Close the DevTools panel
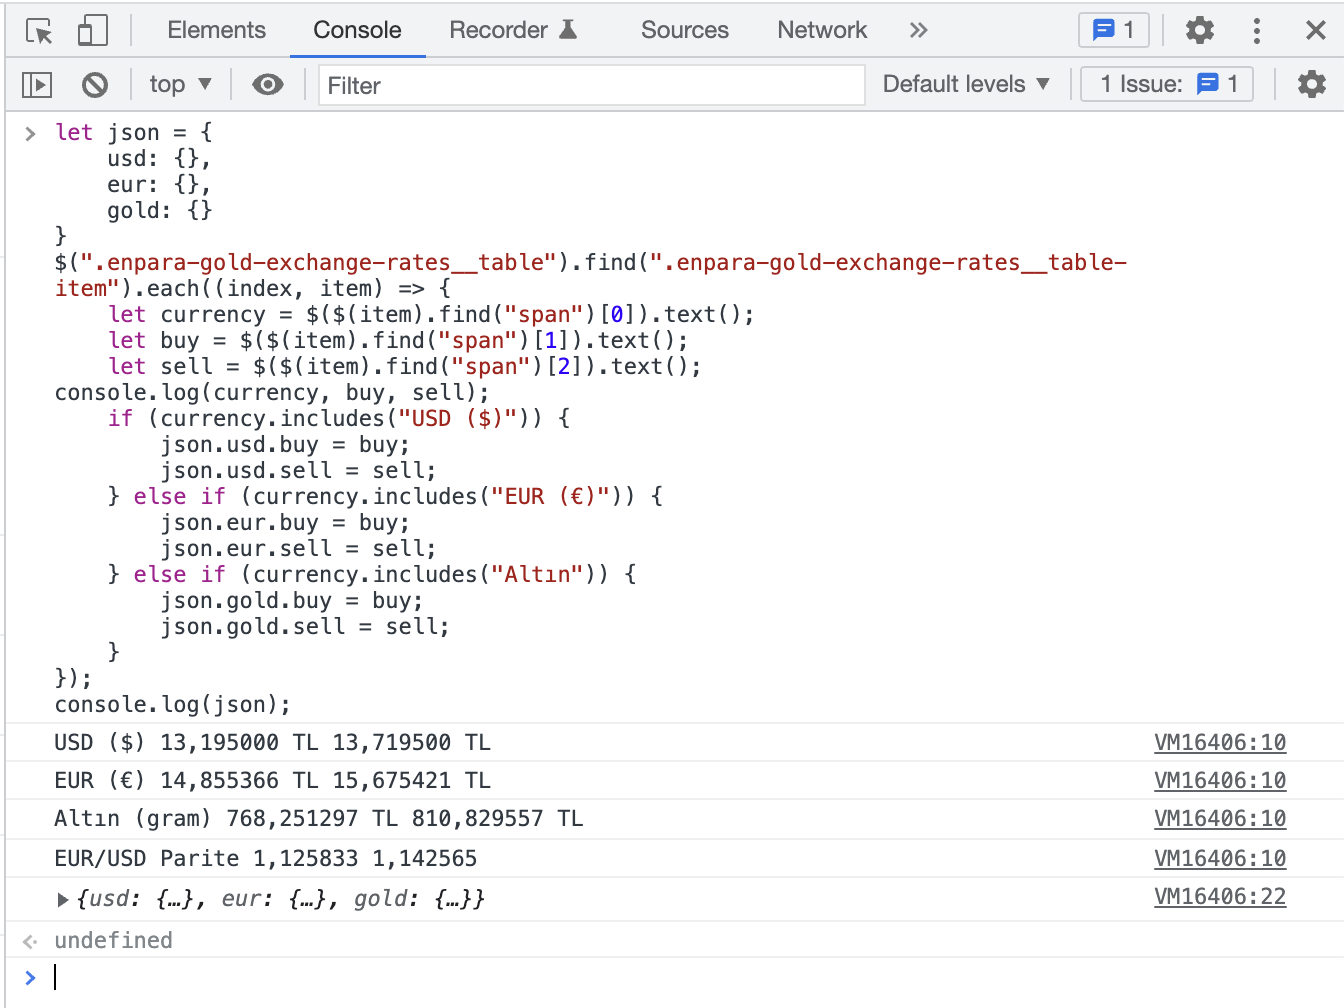Image resolution: width=1344 pixels, height=1008 pixels. click(x=1316, y=30)
